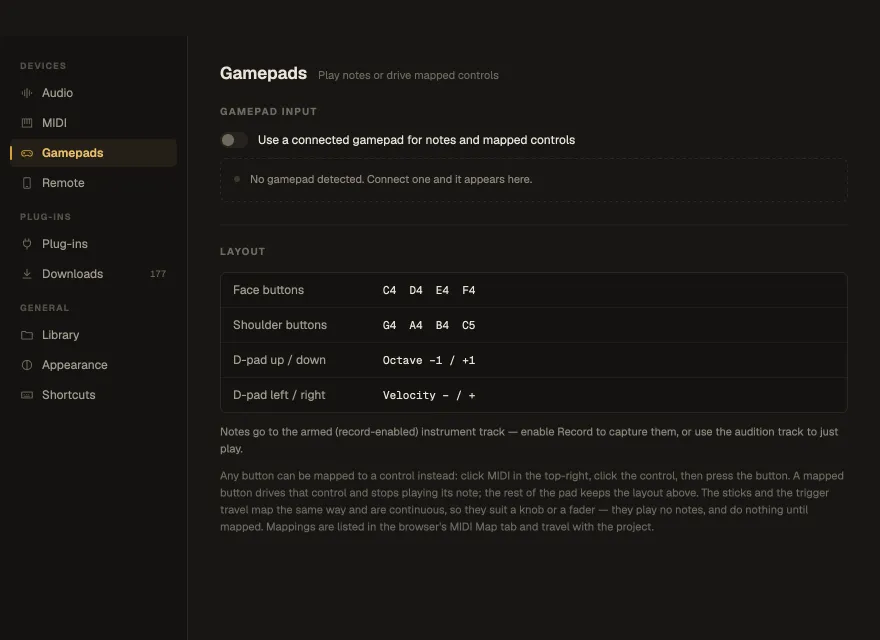This screenshot has width=880, height=640.
Task: Click 'Use a connected gamepad' toggle label
Action: coord(416,140)
